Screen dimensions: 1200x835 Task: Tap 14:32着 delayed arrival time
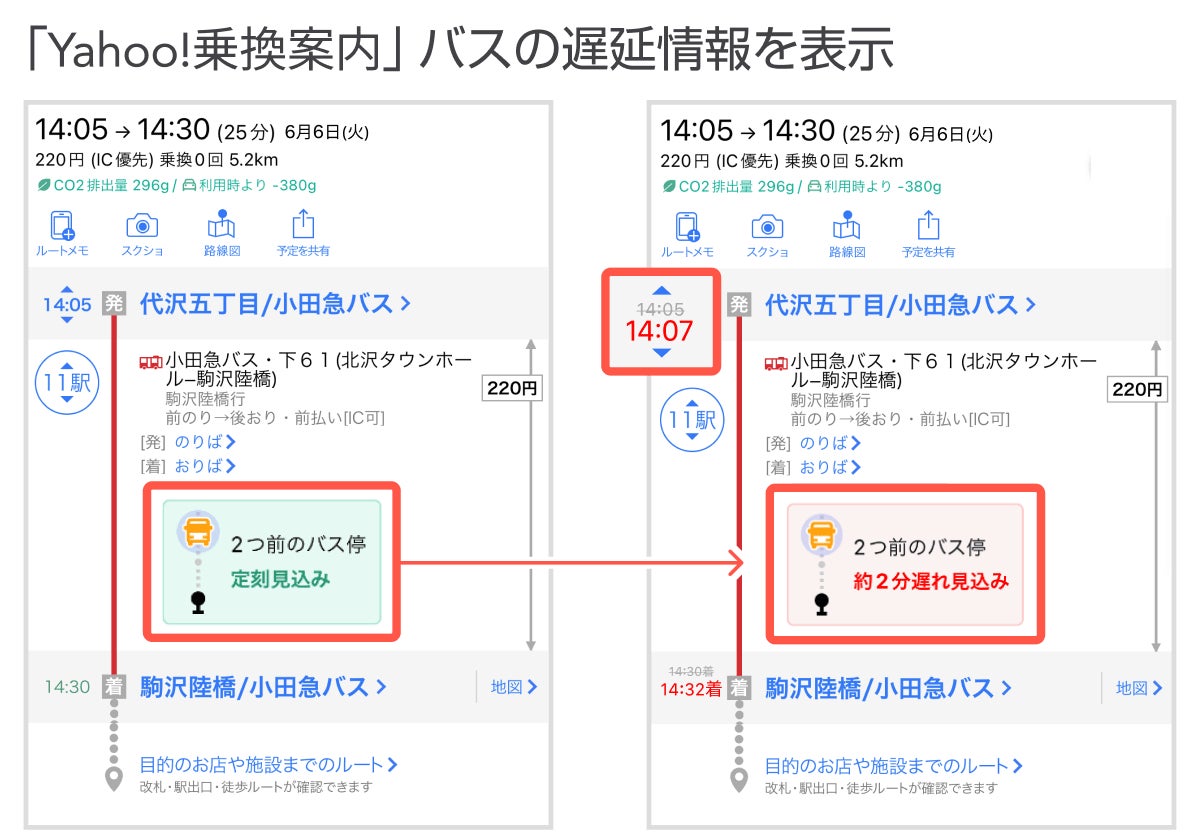click(x=689, y=688)
